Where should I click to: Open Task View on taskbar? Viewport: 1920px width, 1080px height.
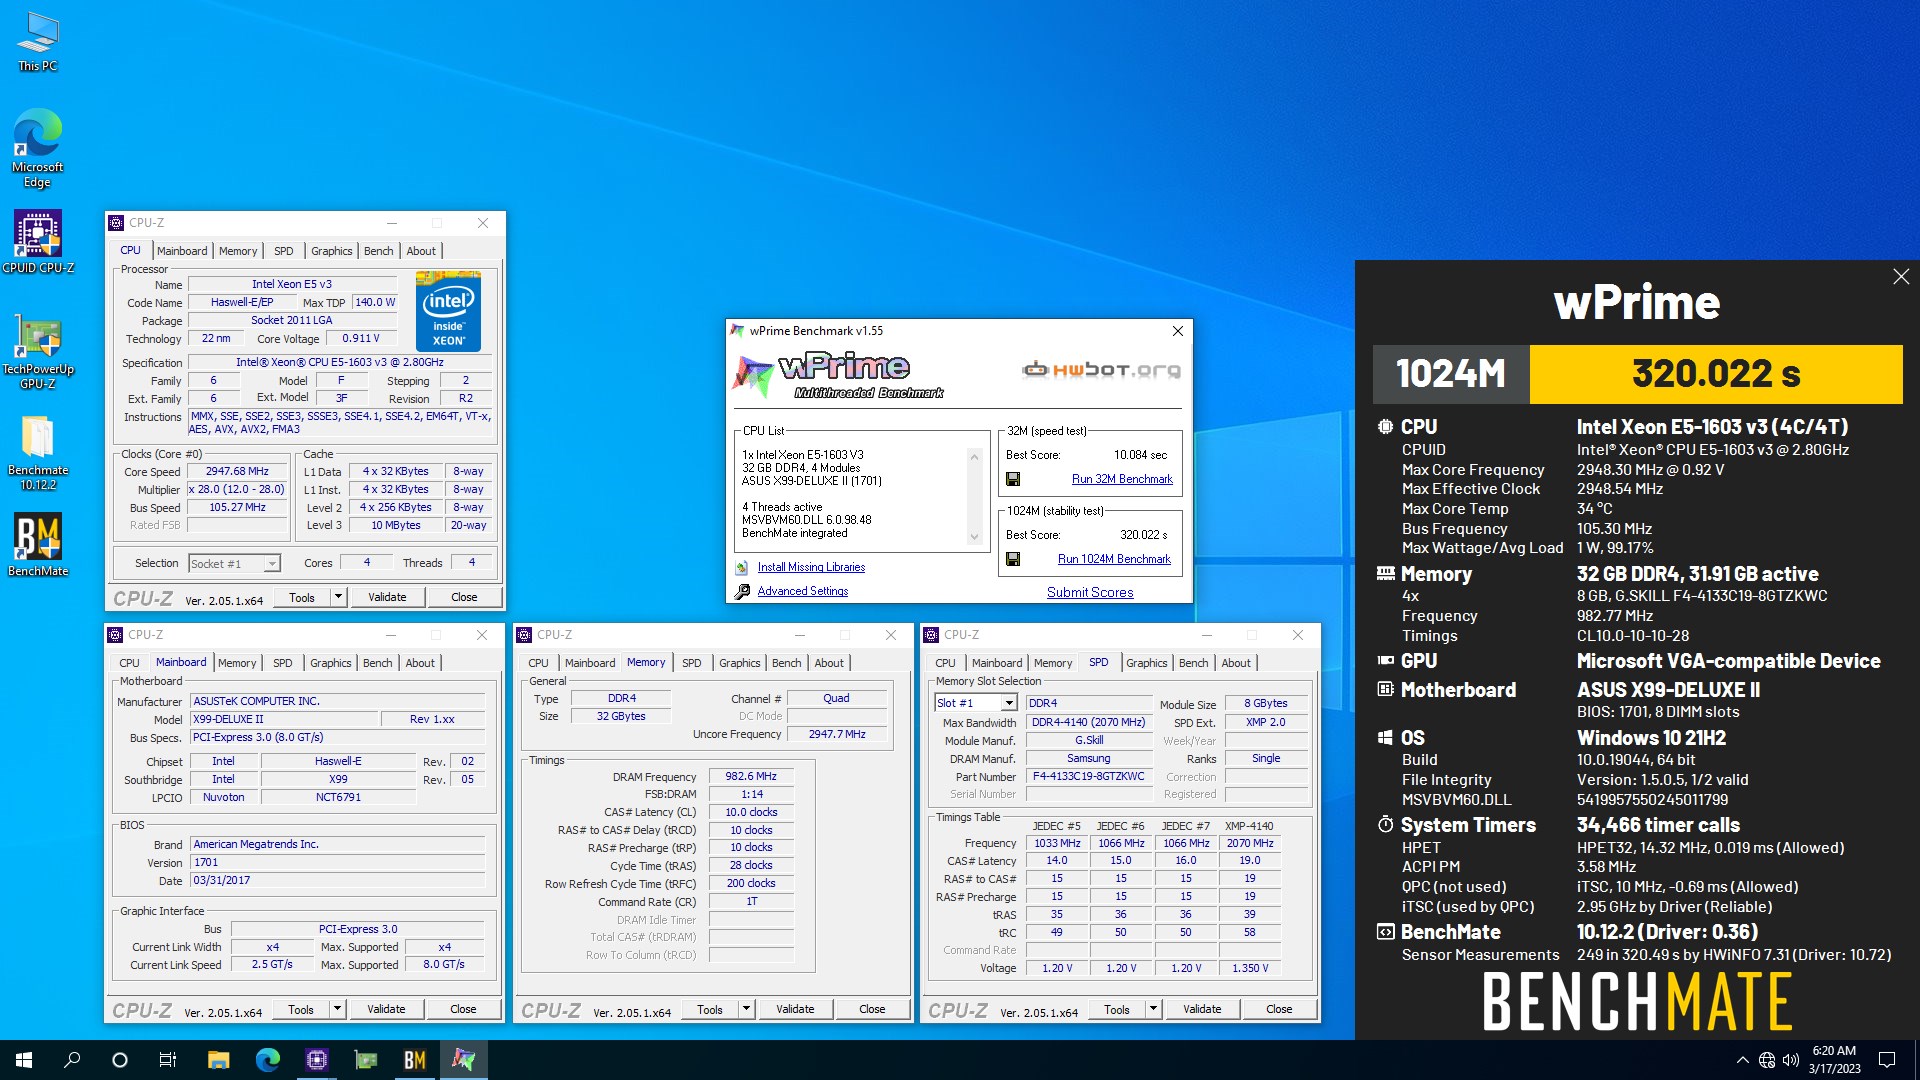pos(168,1060)
